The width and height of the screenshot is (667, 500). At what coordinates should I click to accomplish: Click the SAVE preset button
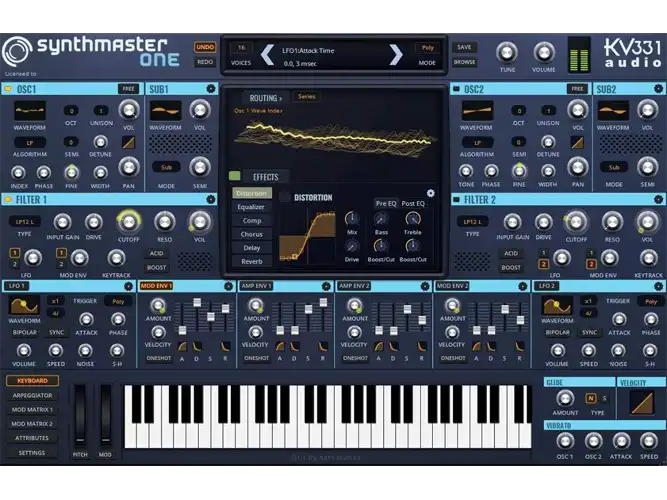pyautogui.click(x=464, y=47)
